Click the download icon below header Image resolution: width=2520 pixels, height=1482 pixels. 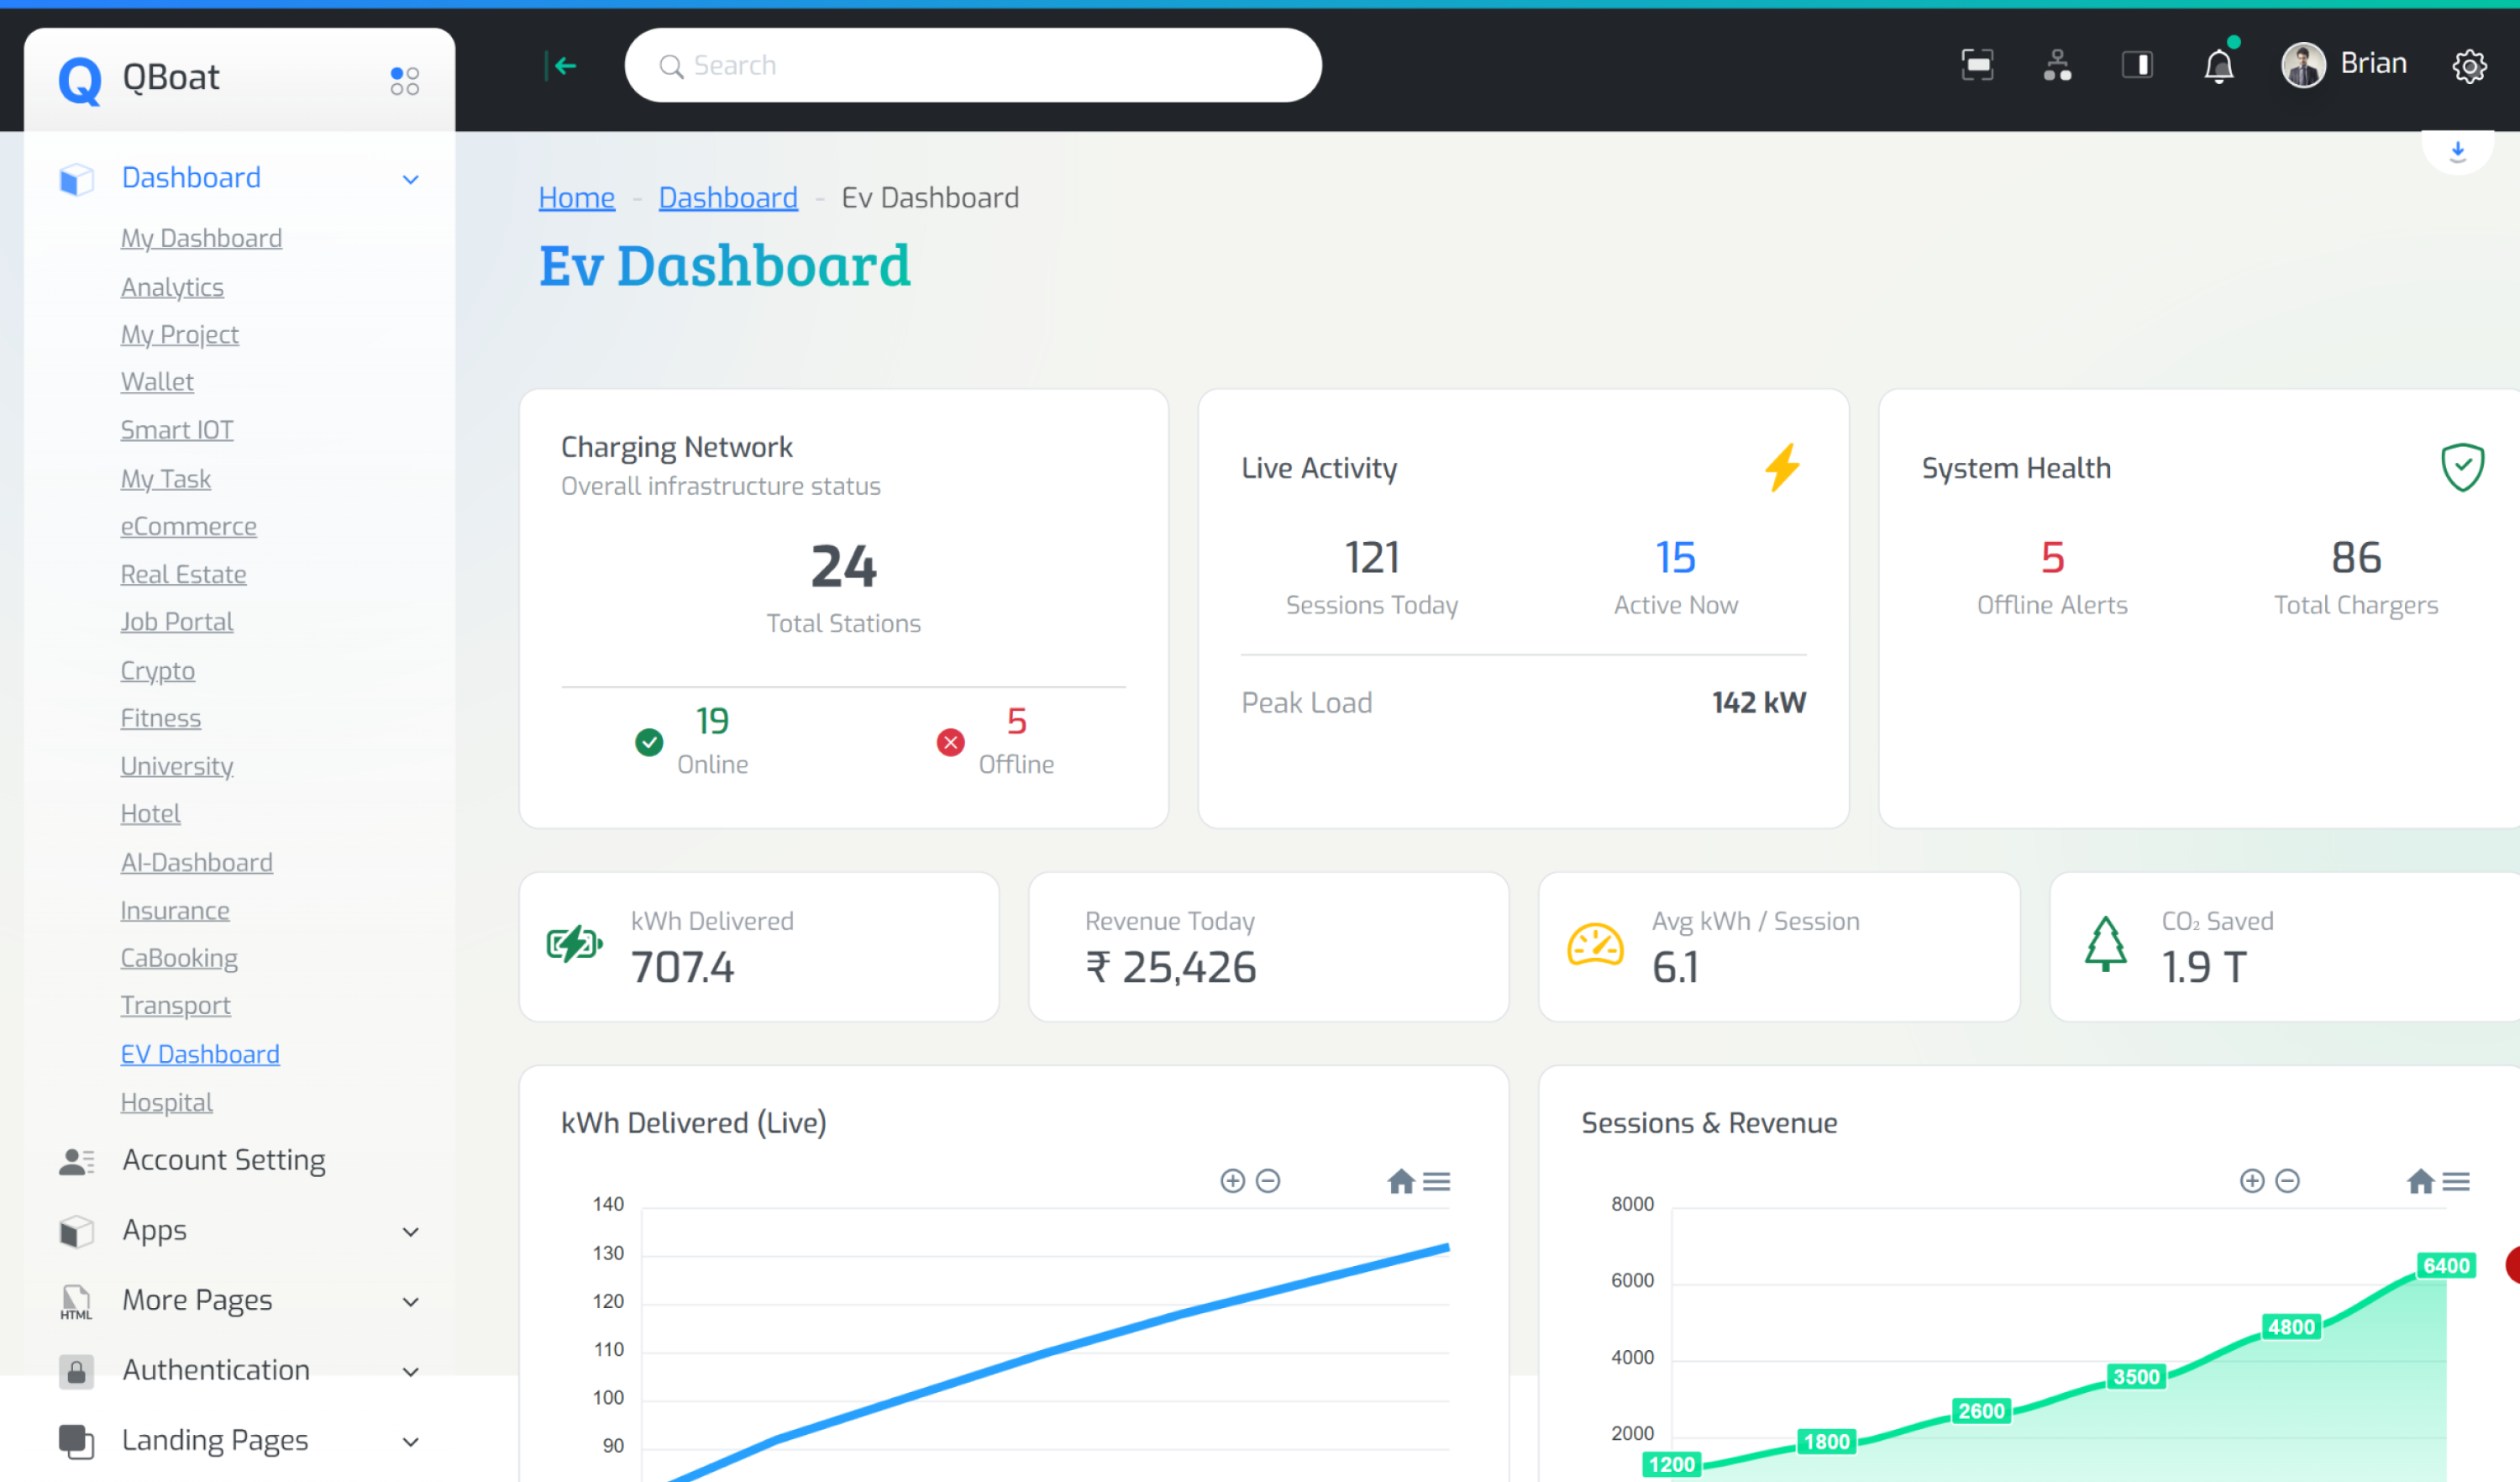[x=2457, y=152]
